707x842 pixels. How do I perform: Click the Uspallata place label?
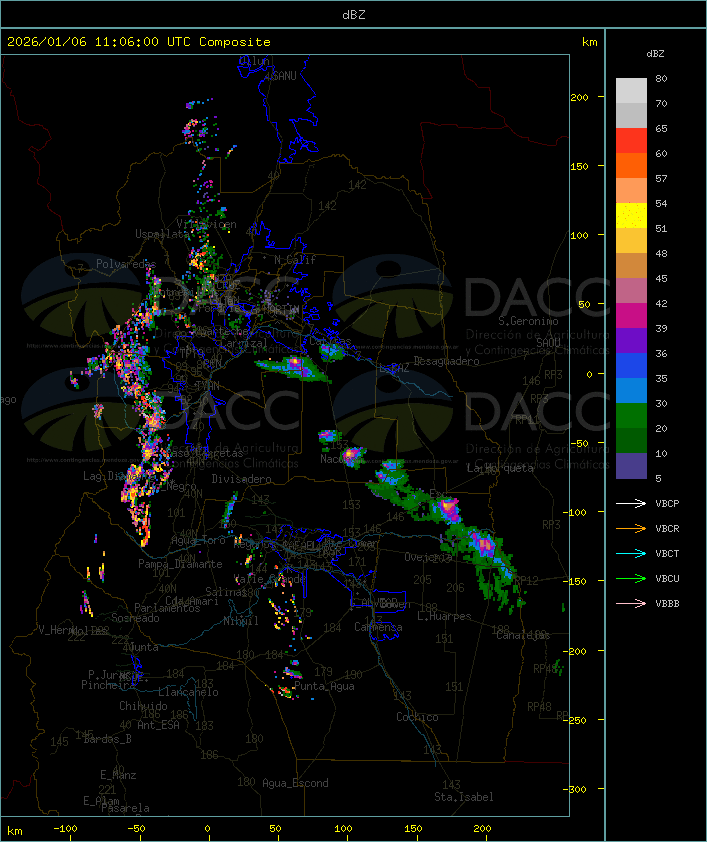tap(162, 234)
